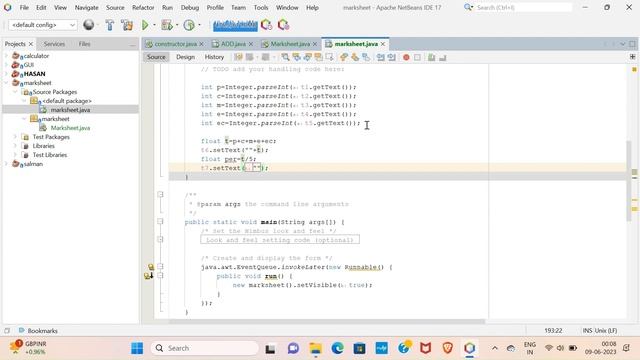Click the second profiler hexagon icon in the toolbar
Viewport: 640px width, 360px height.
click(x=283, y=25)
